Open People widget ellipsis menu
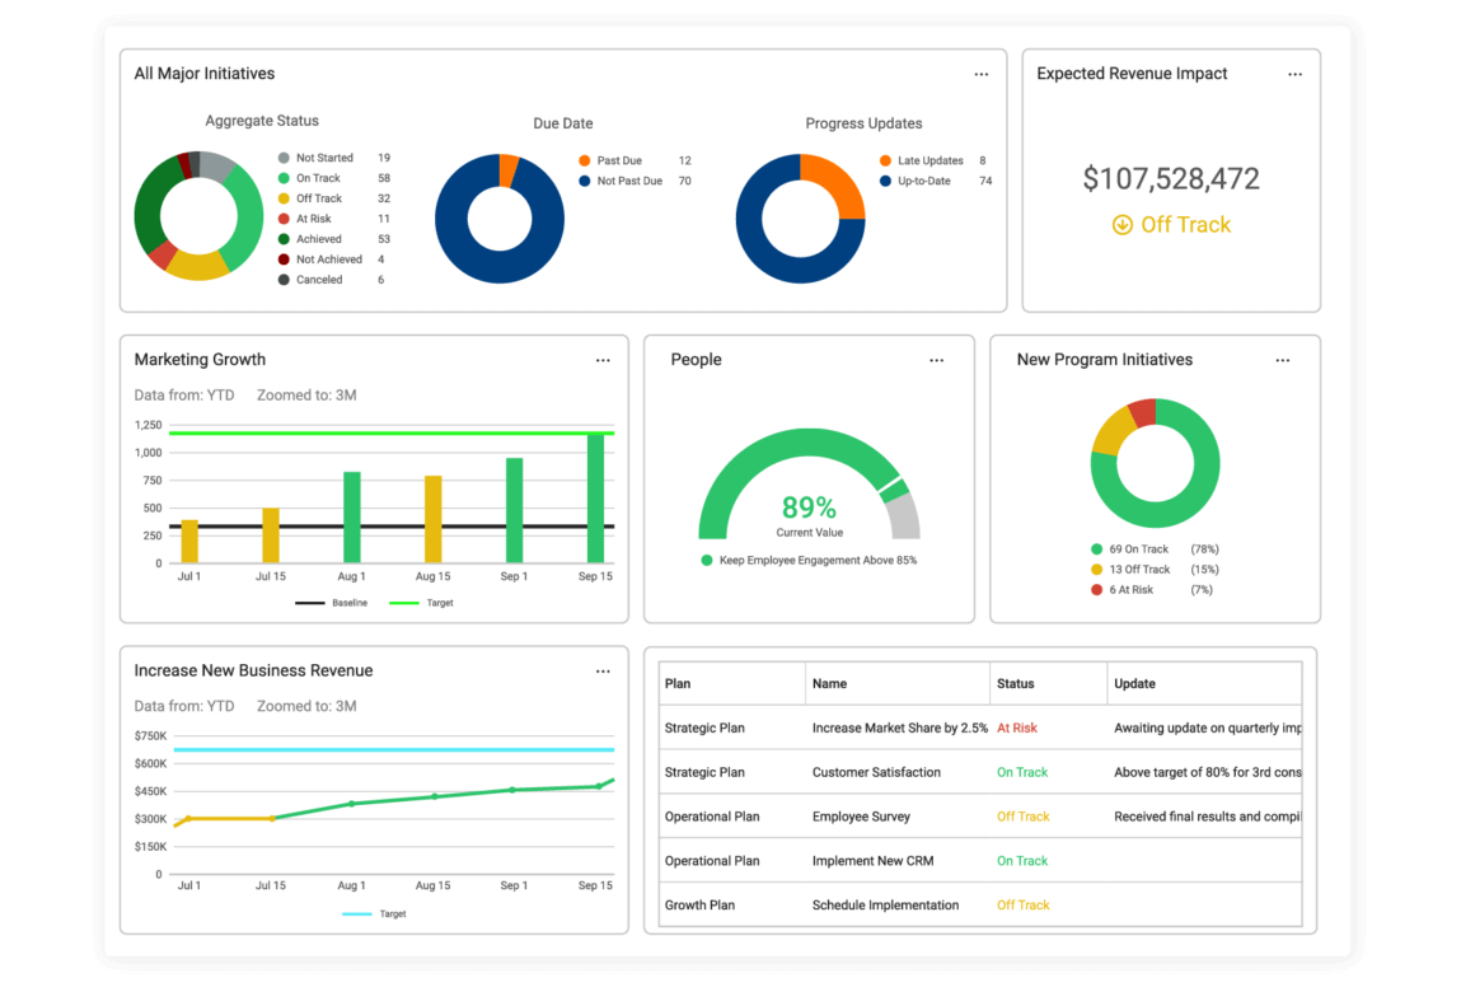The image size is (1480, 987). [936, 361]
